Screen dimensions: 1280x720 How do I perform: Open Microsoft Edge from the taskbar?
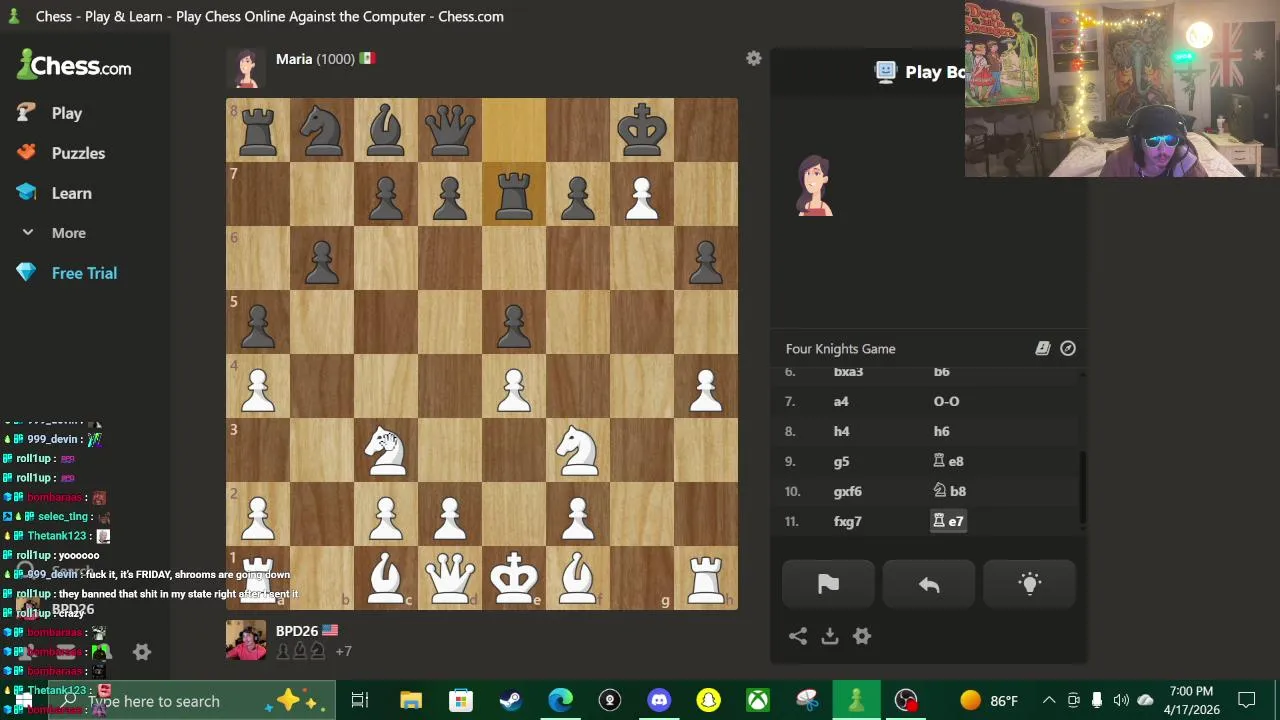click(560, 701)
